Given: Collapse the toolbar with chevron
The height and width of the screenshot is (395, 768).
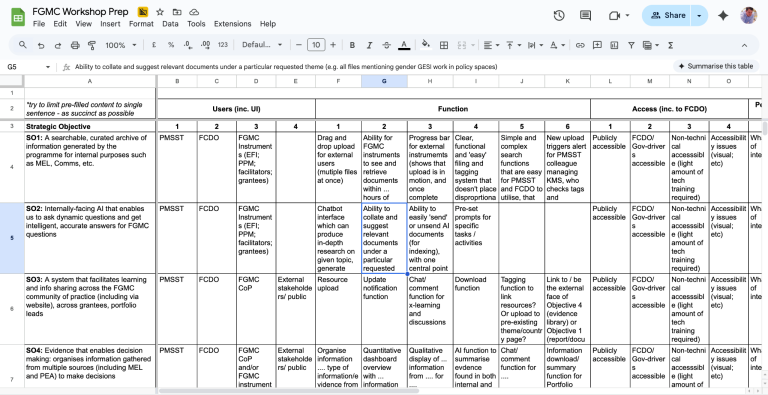Looking at the screenshot, I should 744,45.
